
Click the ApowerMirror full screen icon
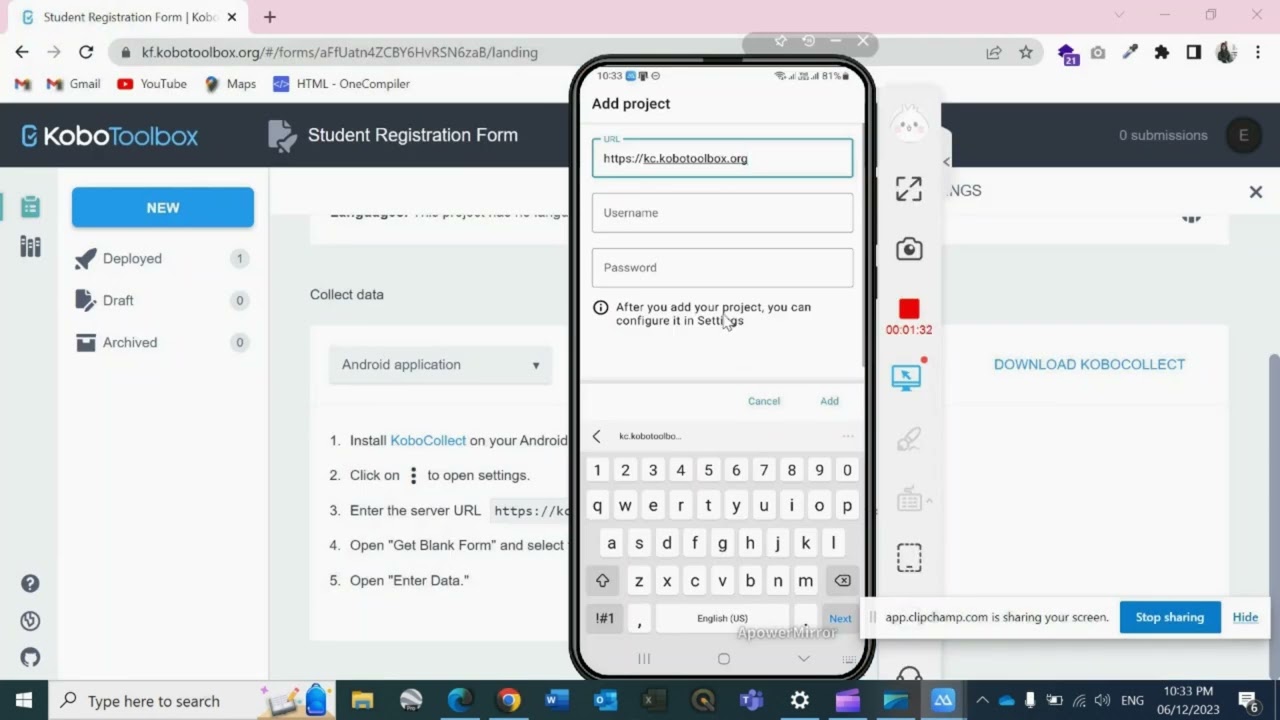point(909,189)
